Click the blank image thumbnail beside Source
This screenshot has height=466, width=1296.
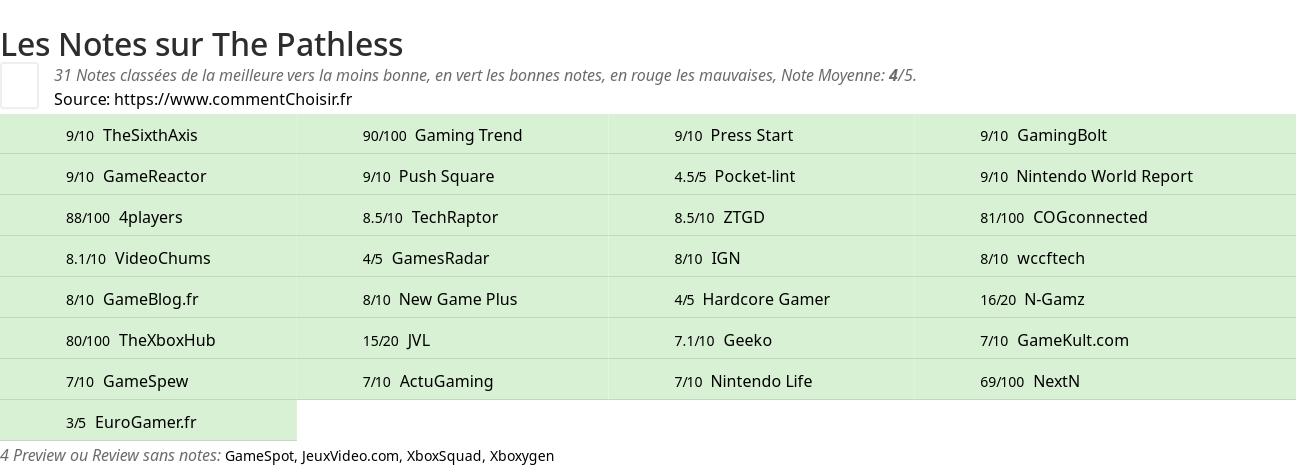tap(19, 85)
